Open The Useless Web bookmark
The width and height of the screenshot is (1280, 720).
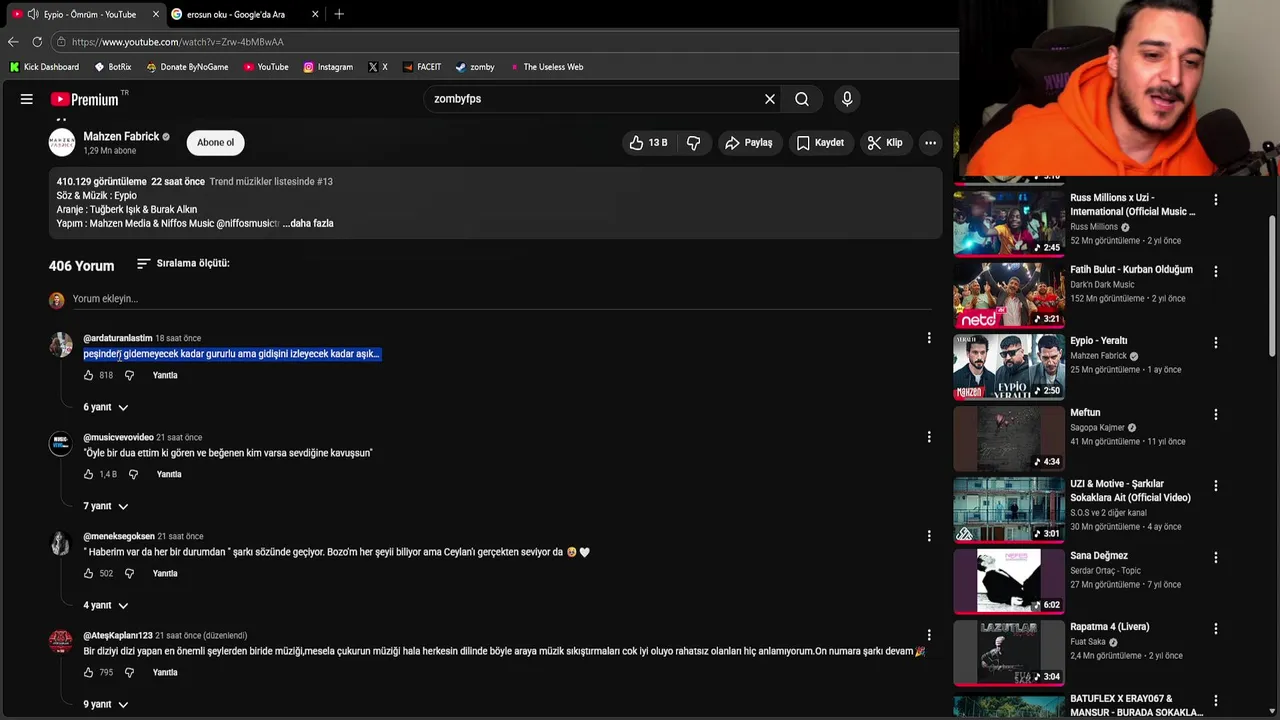[546, 67]
